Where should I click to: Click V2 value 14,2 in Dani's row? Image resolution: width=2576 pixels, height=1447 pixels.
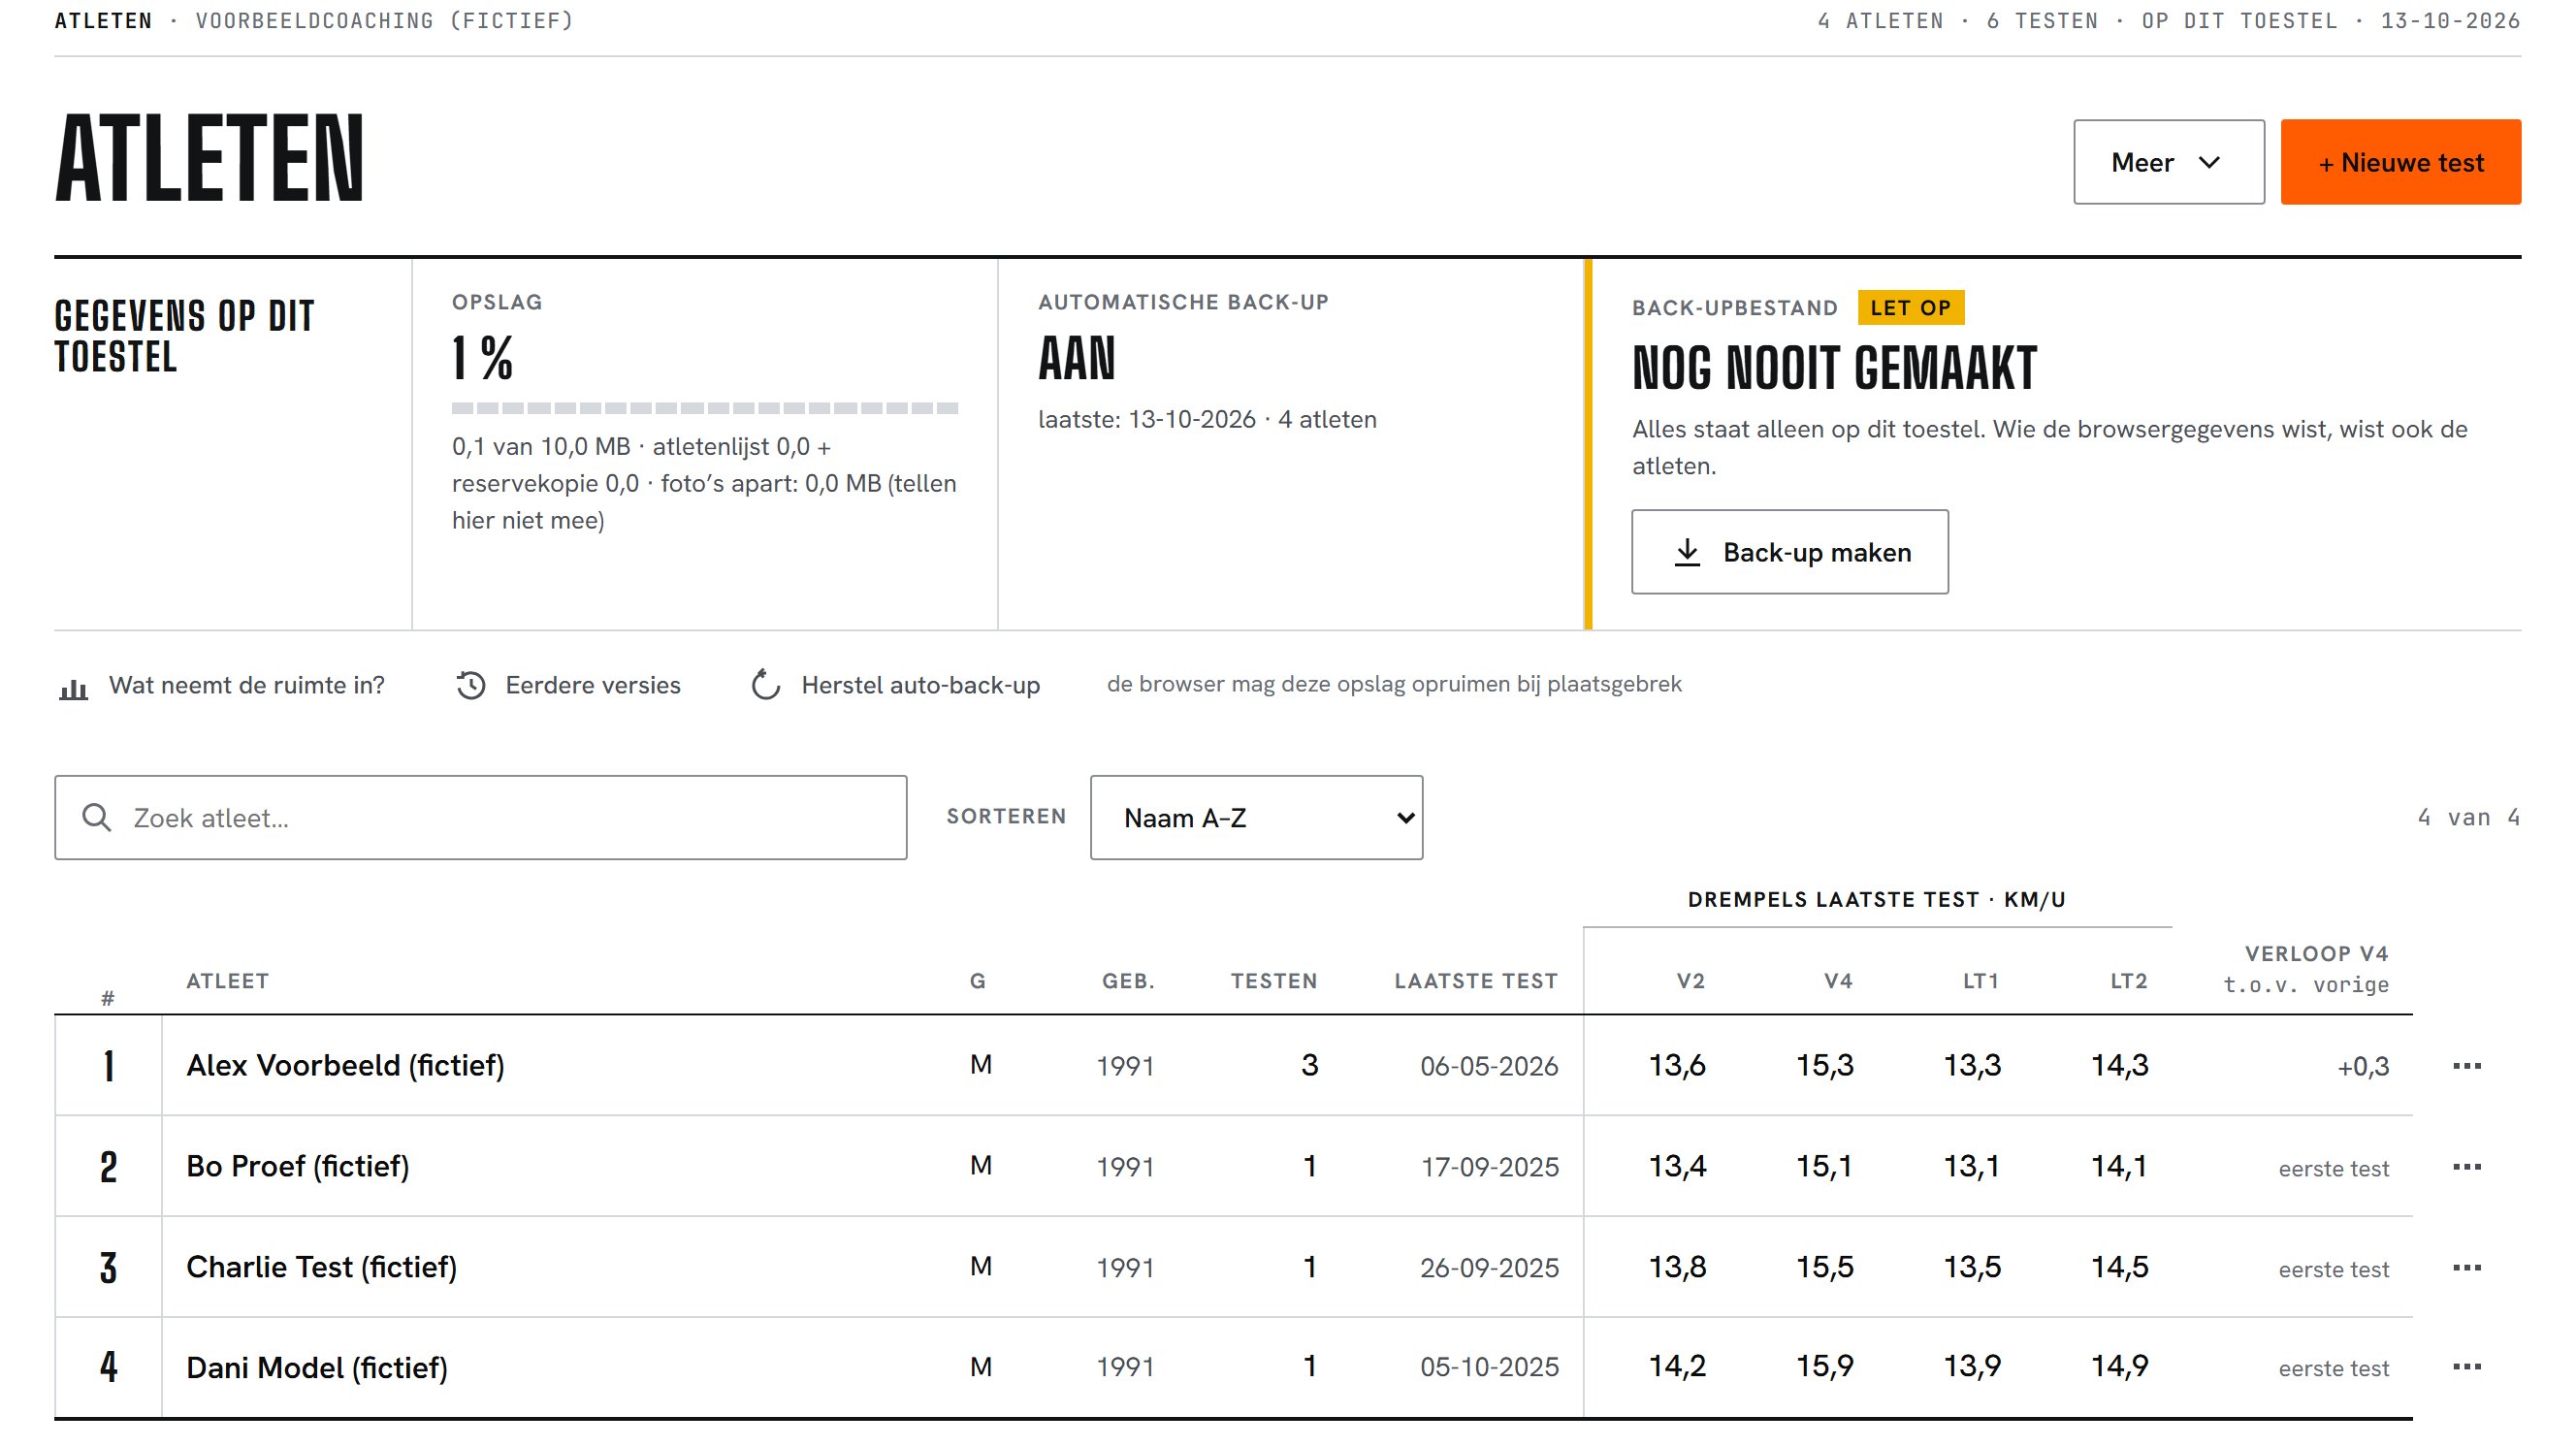(x=1677, y=1366)
